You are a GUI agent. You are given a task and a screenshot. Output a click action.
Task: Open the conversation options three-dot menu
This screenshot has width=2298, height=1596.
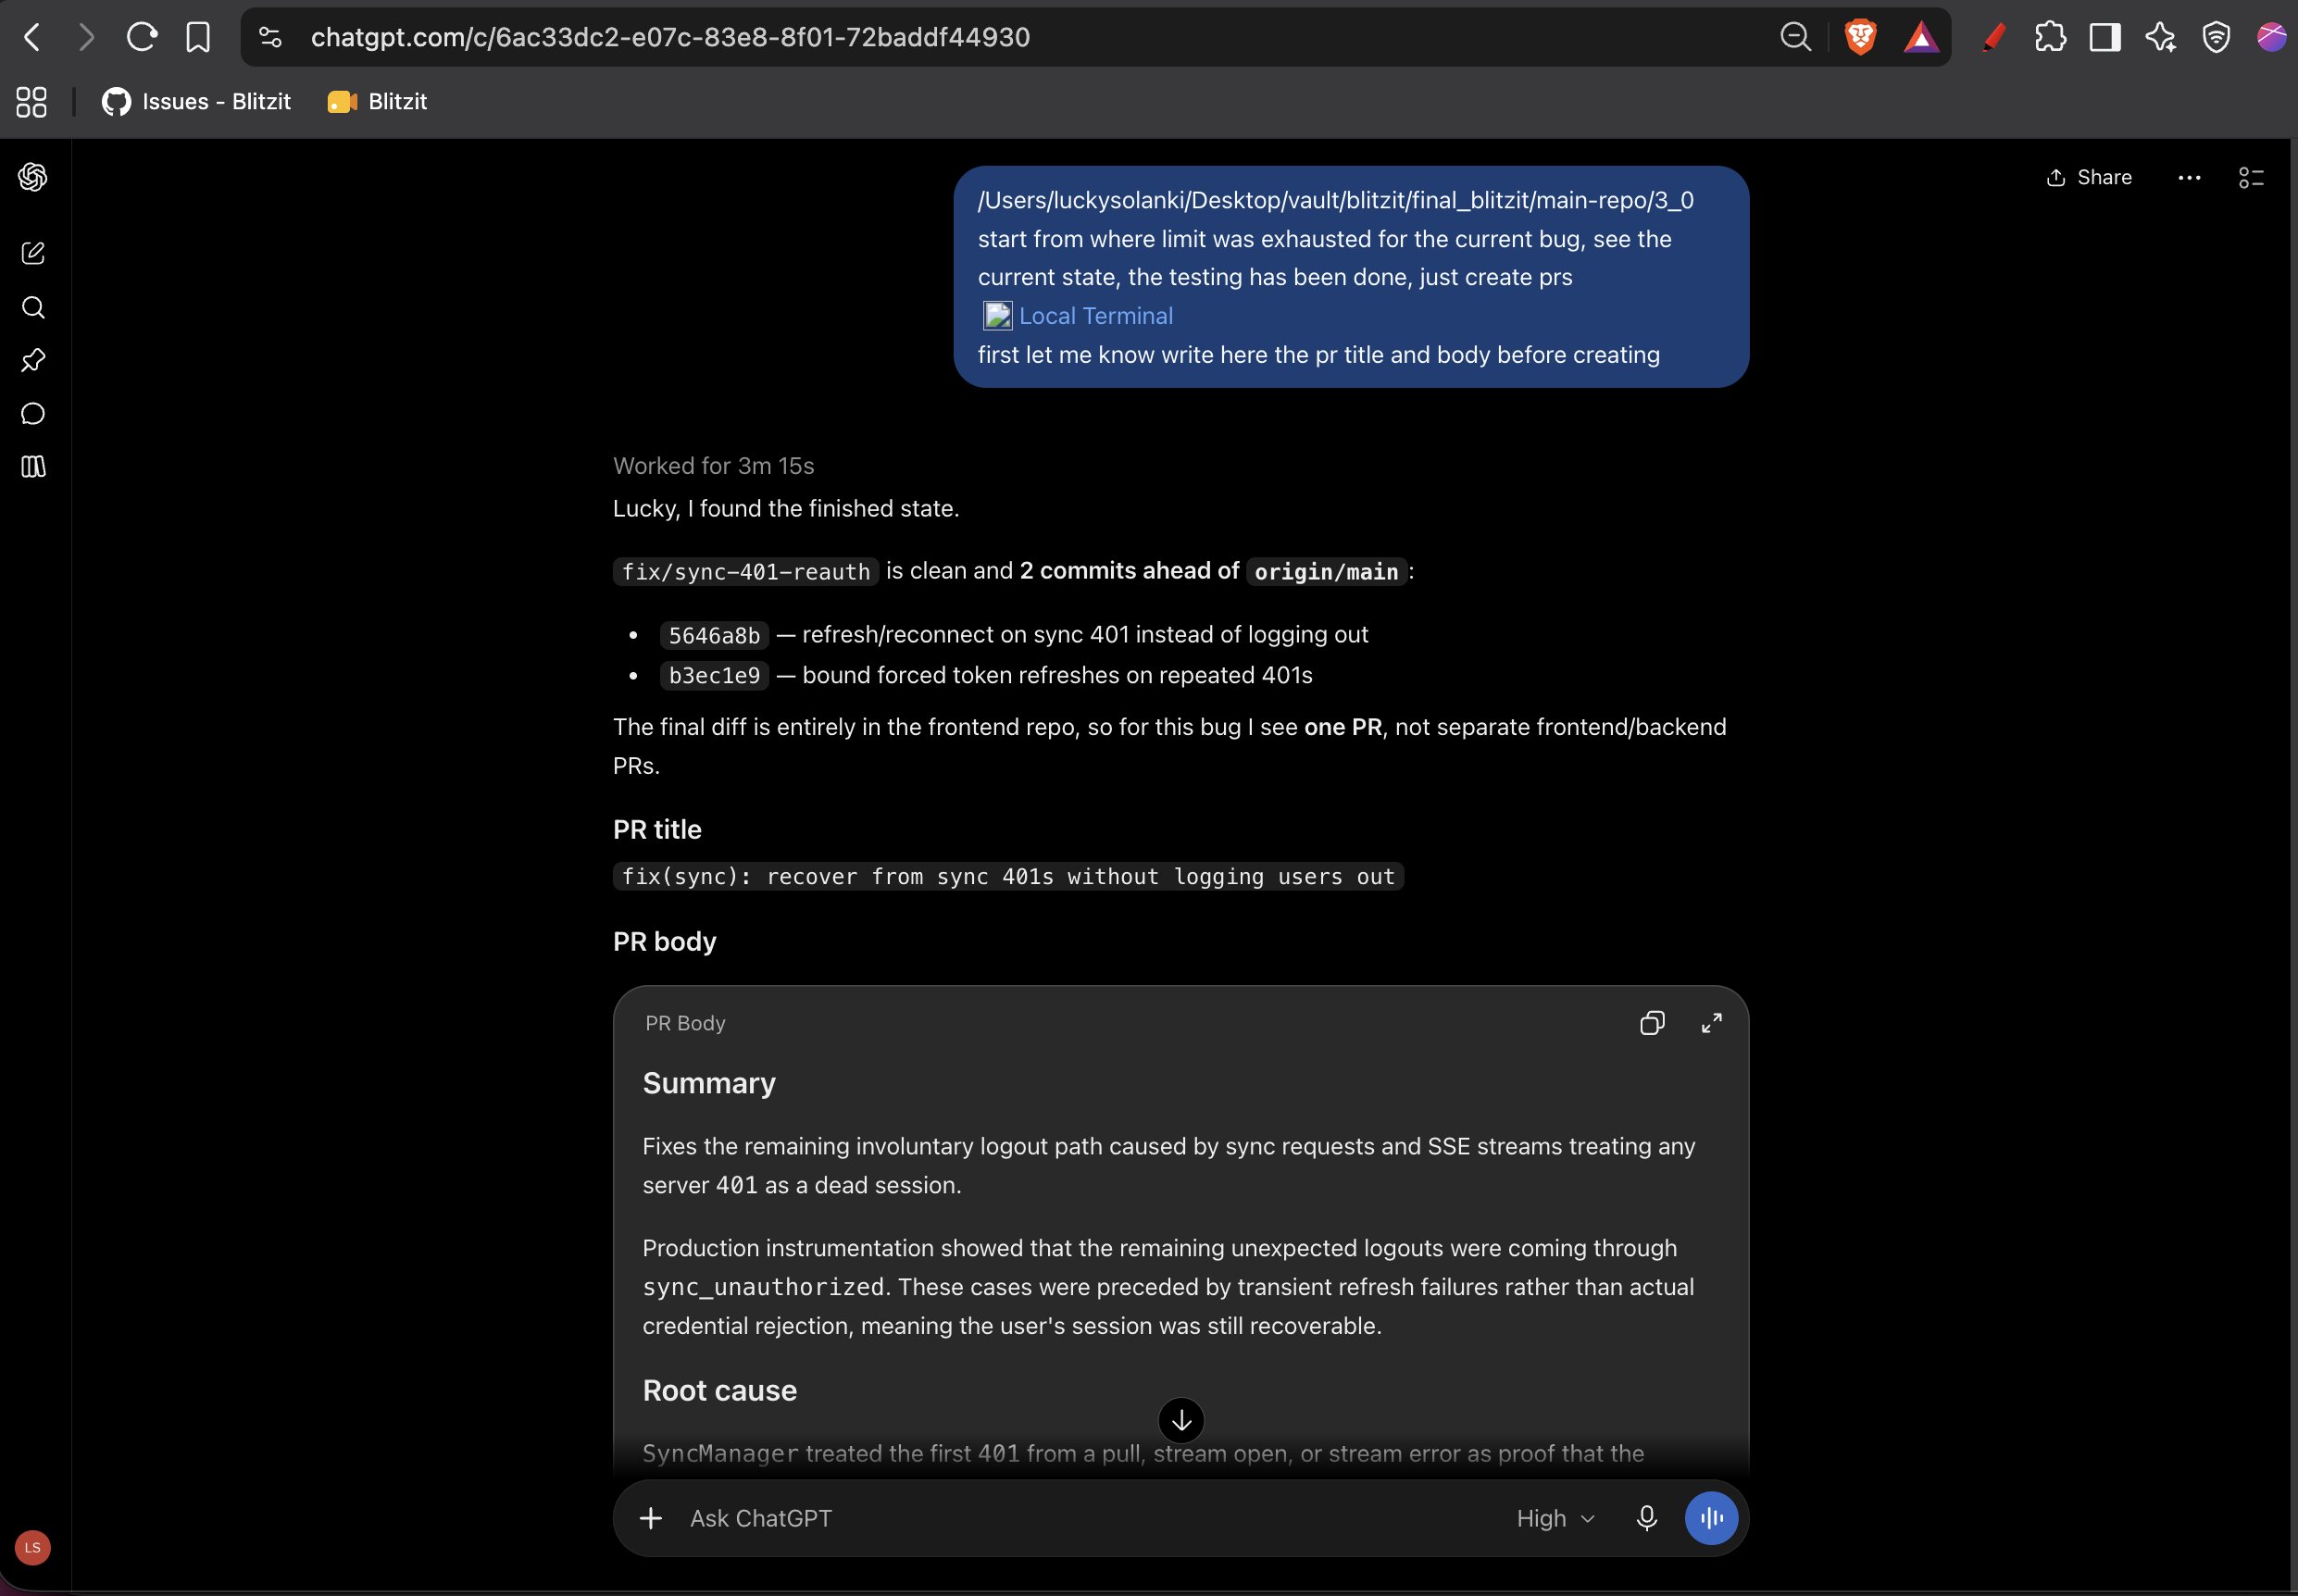coord(2189,178)
